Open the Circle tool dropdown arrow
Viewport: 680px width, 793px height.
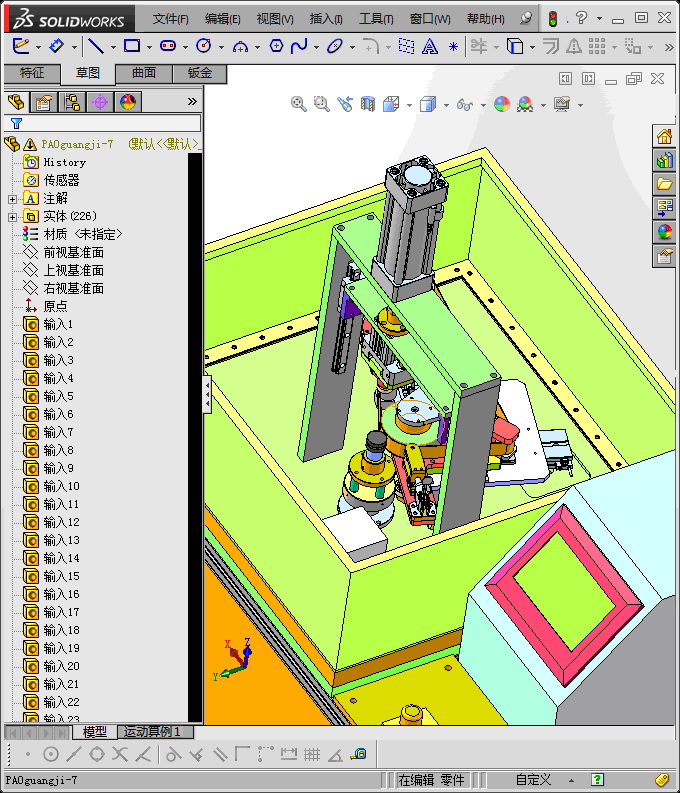(221, 48)
